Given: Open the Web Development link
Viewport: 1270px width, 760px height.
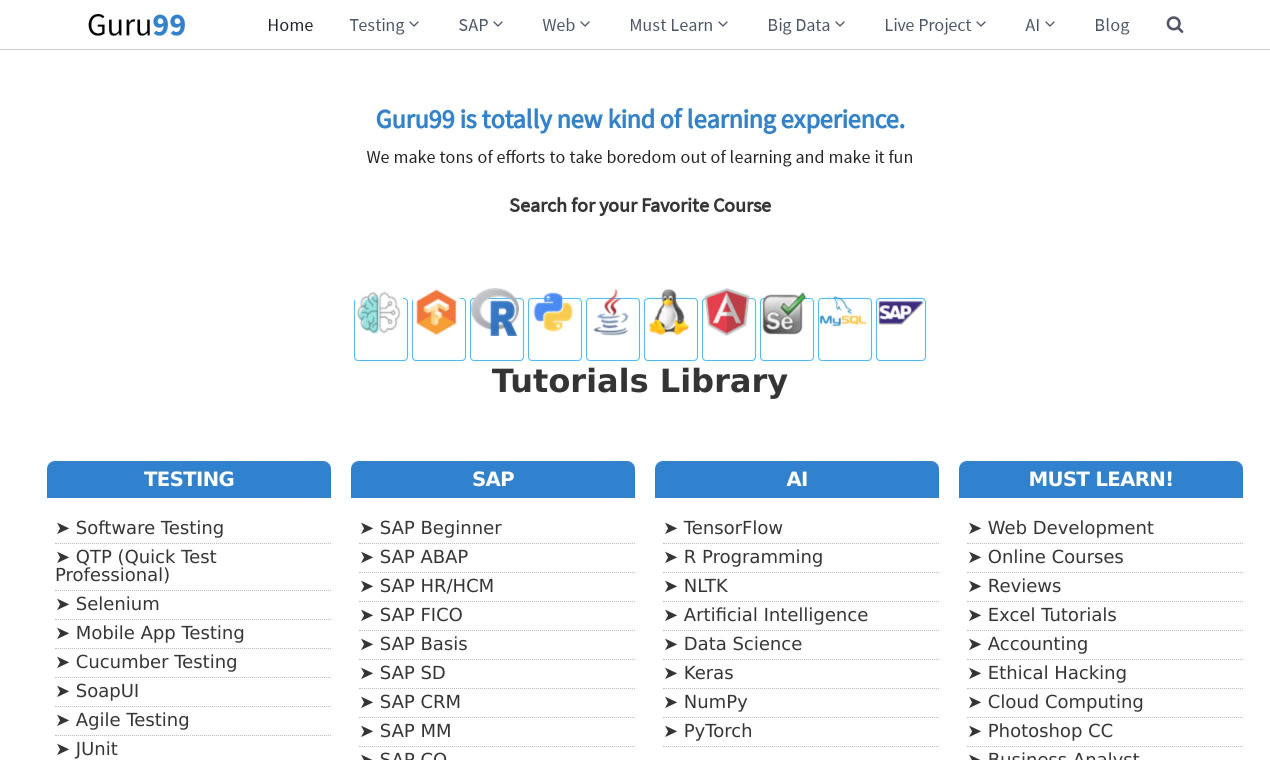Looking at the screenshot, I should (x=1071, y=528).
